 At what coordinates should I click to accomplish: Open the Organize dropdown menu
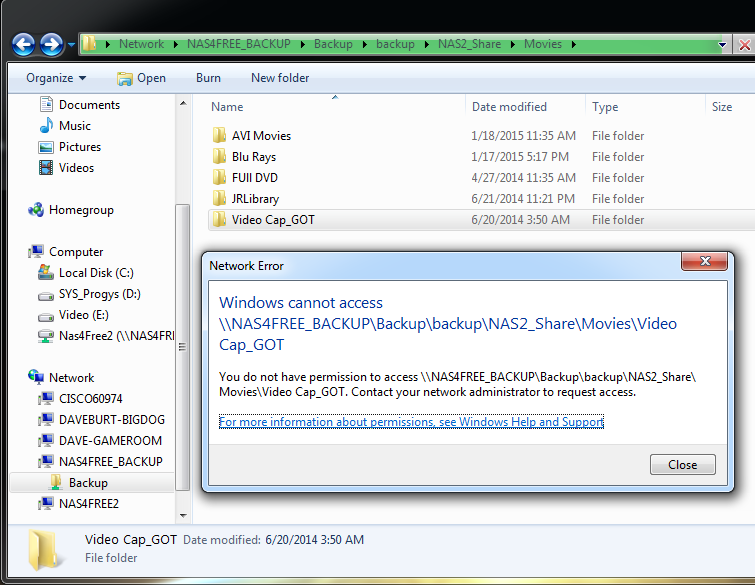[55, 78]
